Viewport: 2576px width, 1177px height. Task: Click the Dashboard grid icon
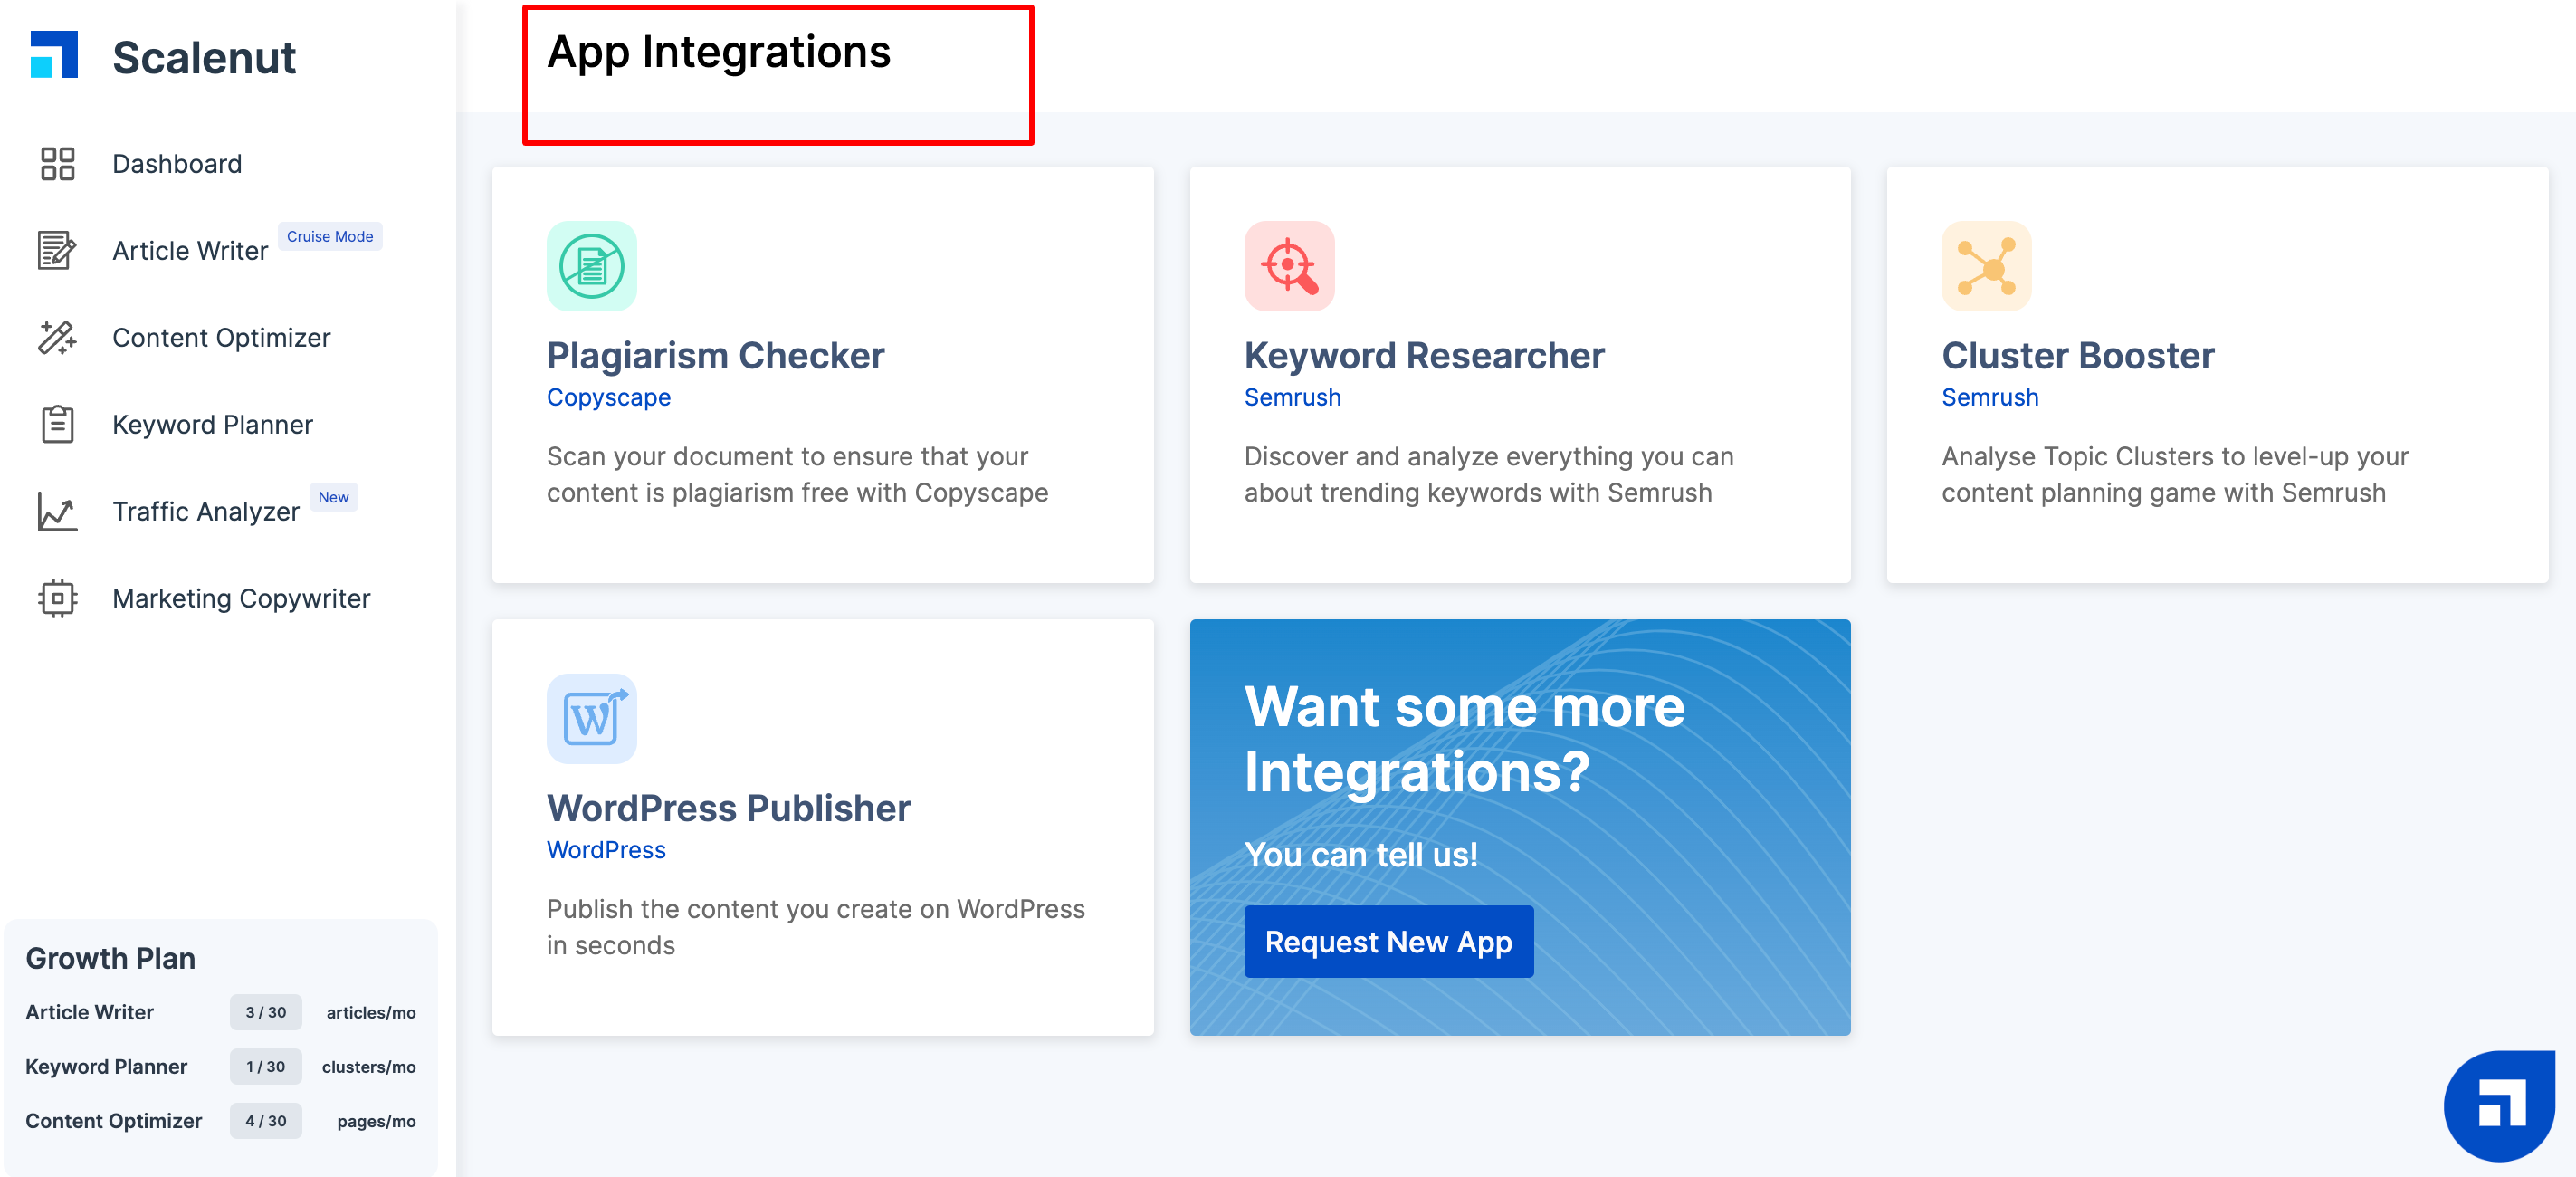click(57, 164)
